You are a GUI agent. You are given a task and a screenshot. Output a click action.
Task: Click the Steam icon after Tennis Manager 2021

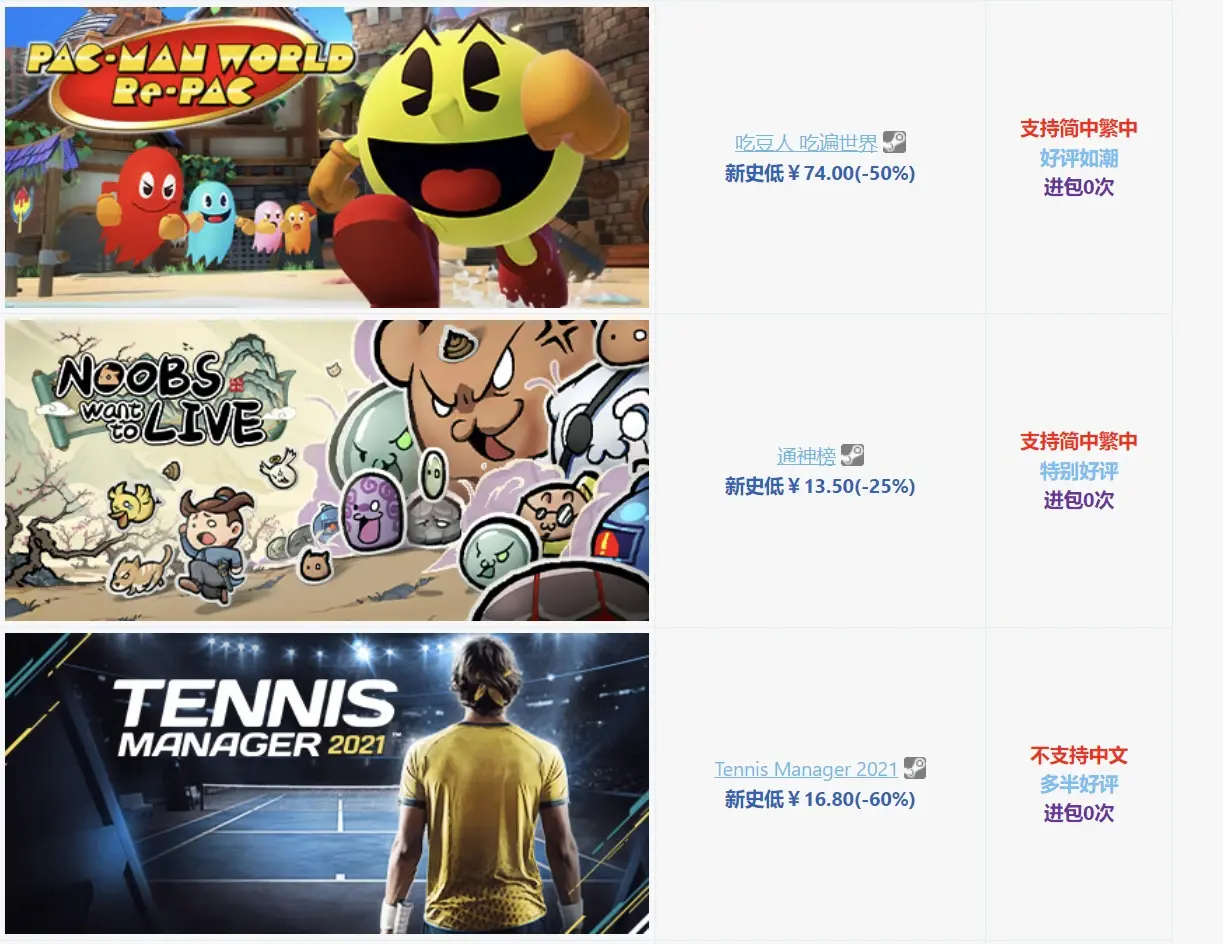(x=915, y=769)
